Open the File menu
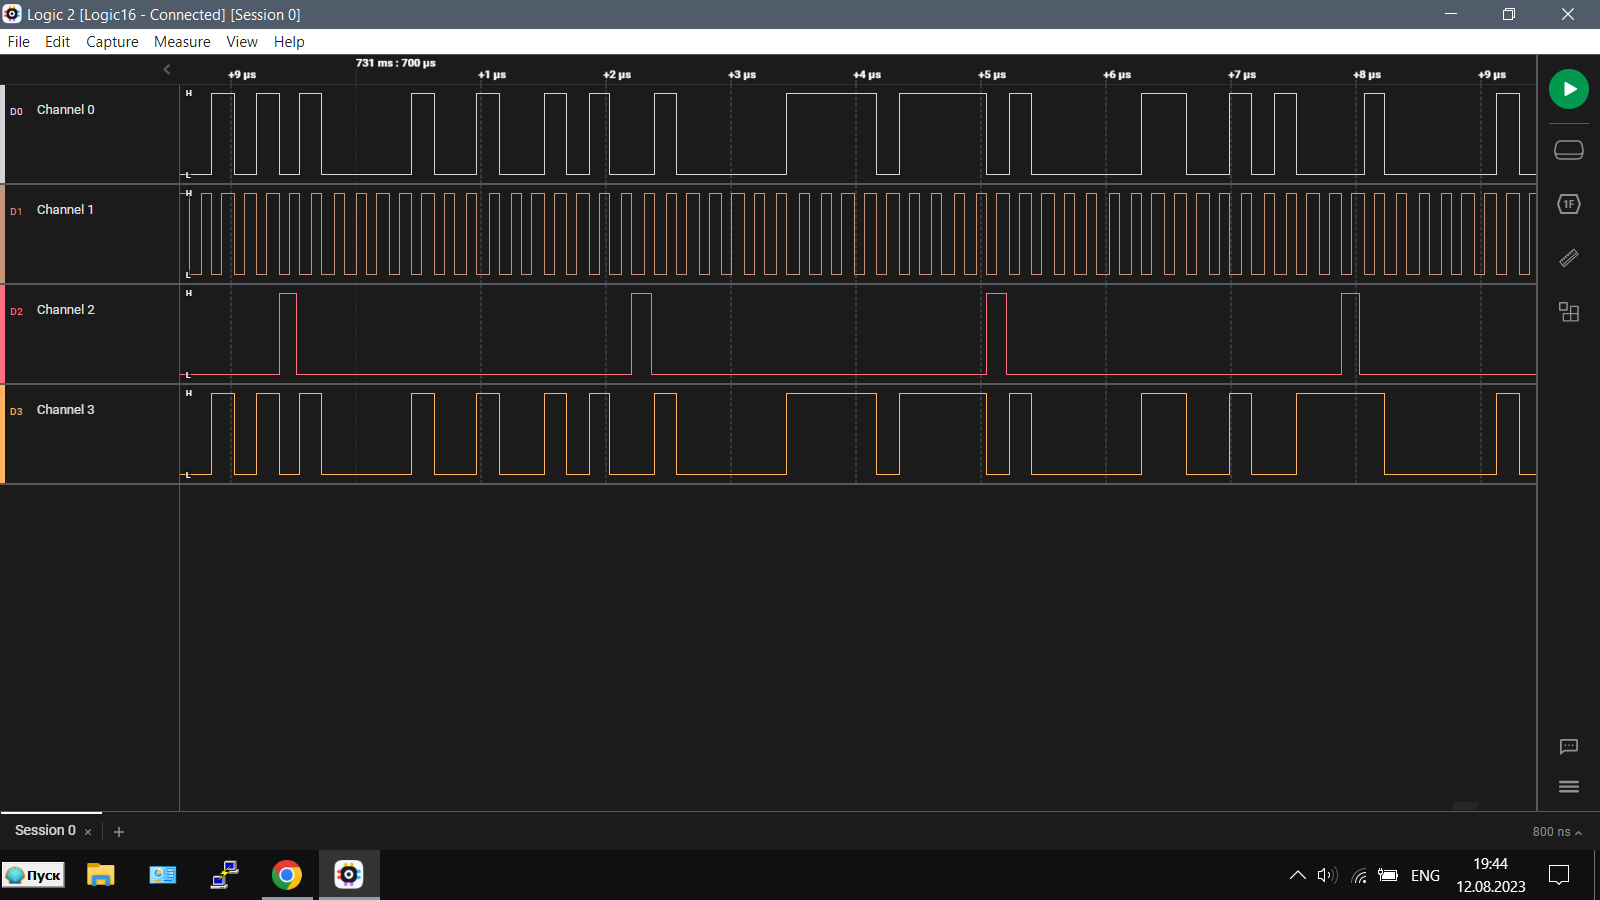This screenshot has height=900, width=1600. pyautogui.click(x=19, y=42)
